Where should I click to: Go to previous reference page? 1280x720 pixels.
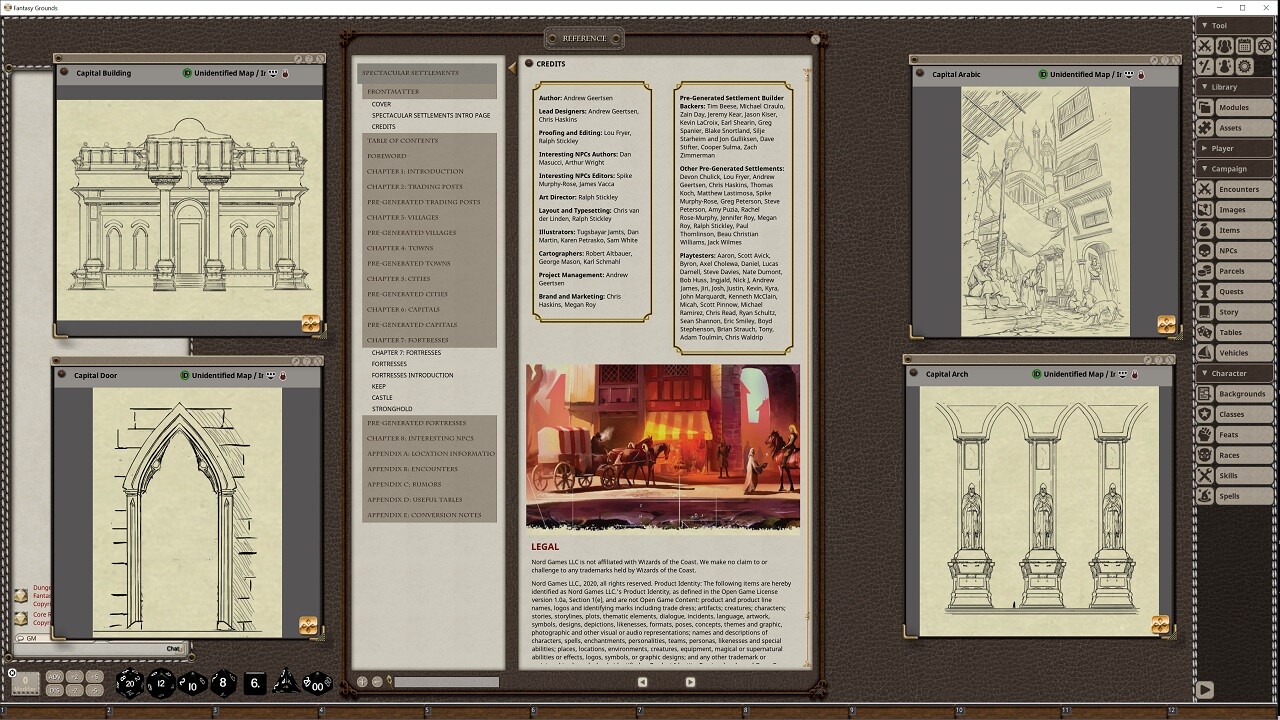click(x=642, y=682)
